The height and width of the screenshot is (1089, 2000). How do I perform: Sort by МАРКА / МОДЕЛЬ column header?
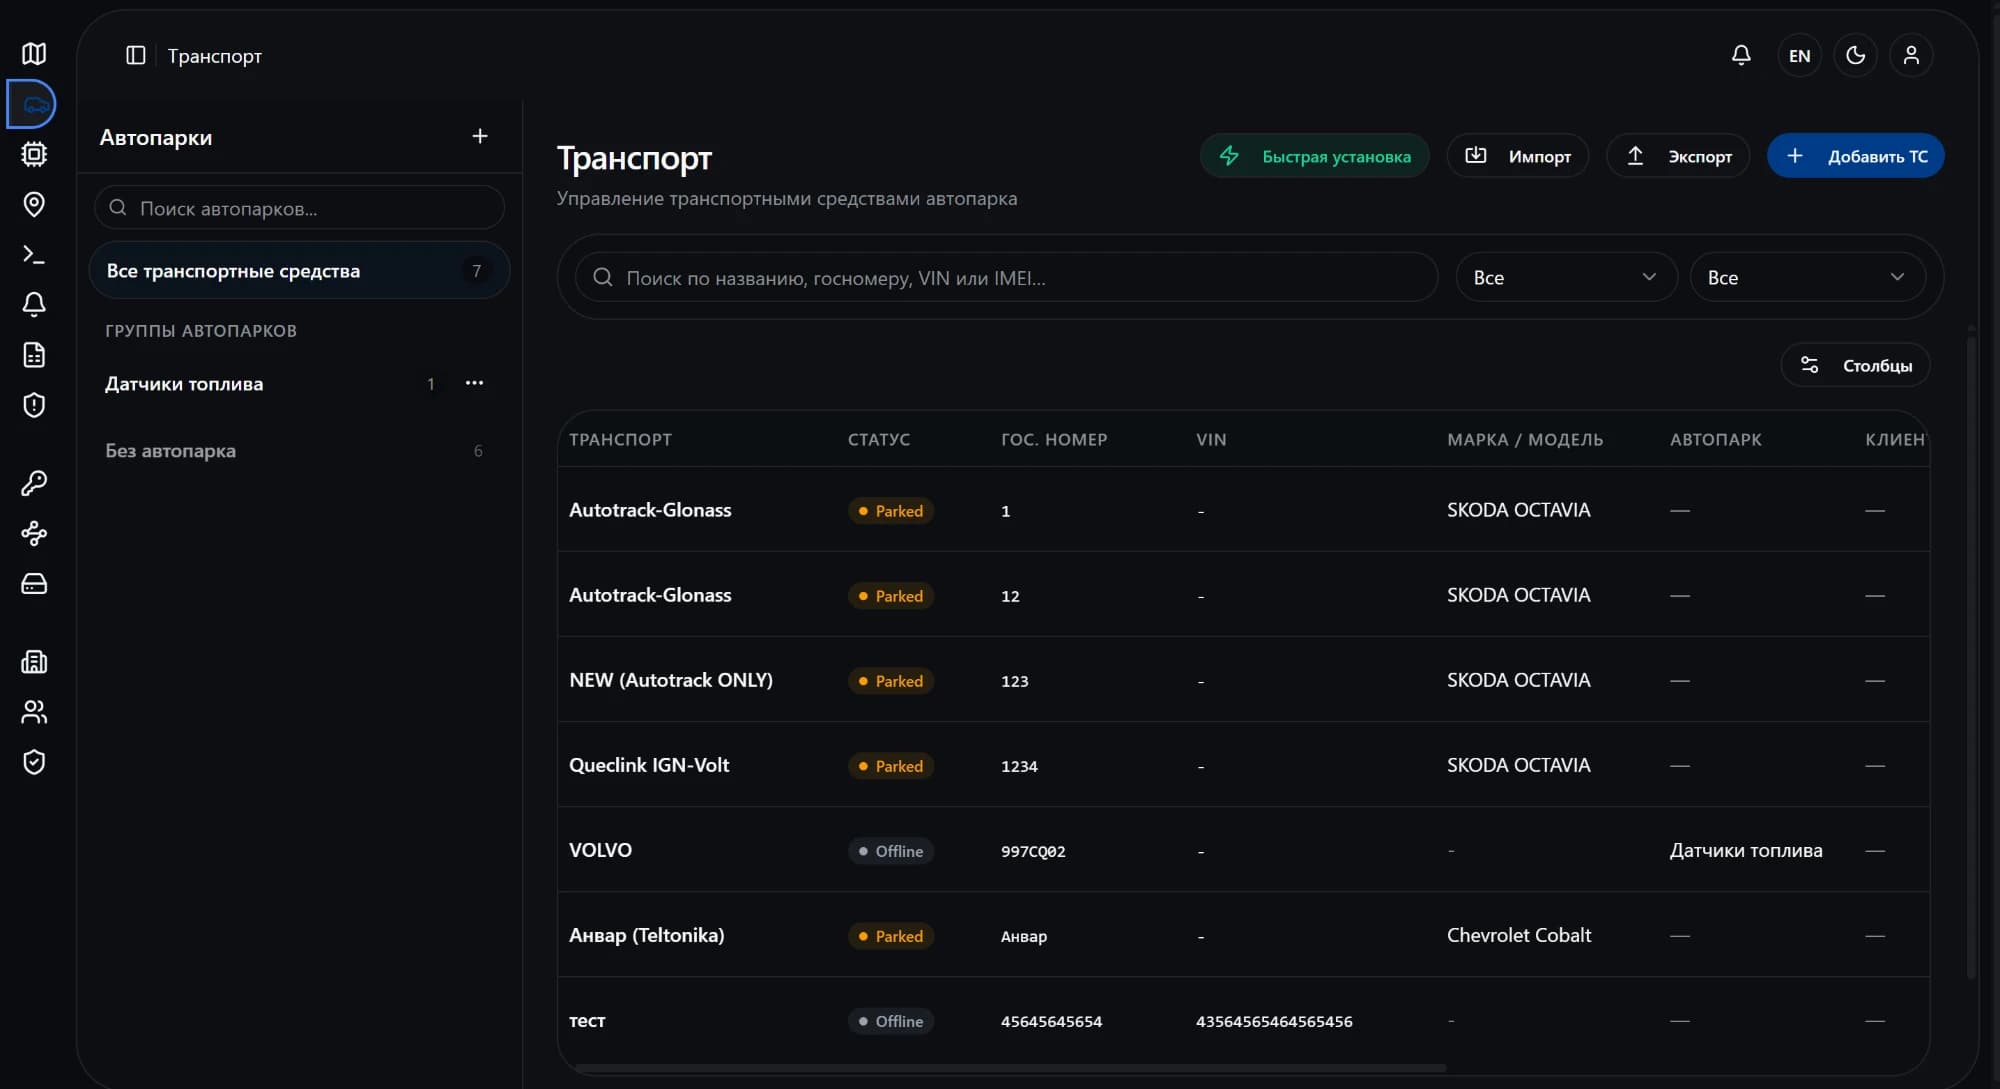tap(1525, 439)
